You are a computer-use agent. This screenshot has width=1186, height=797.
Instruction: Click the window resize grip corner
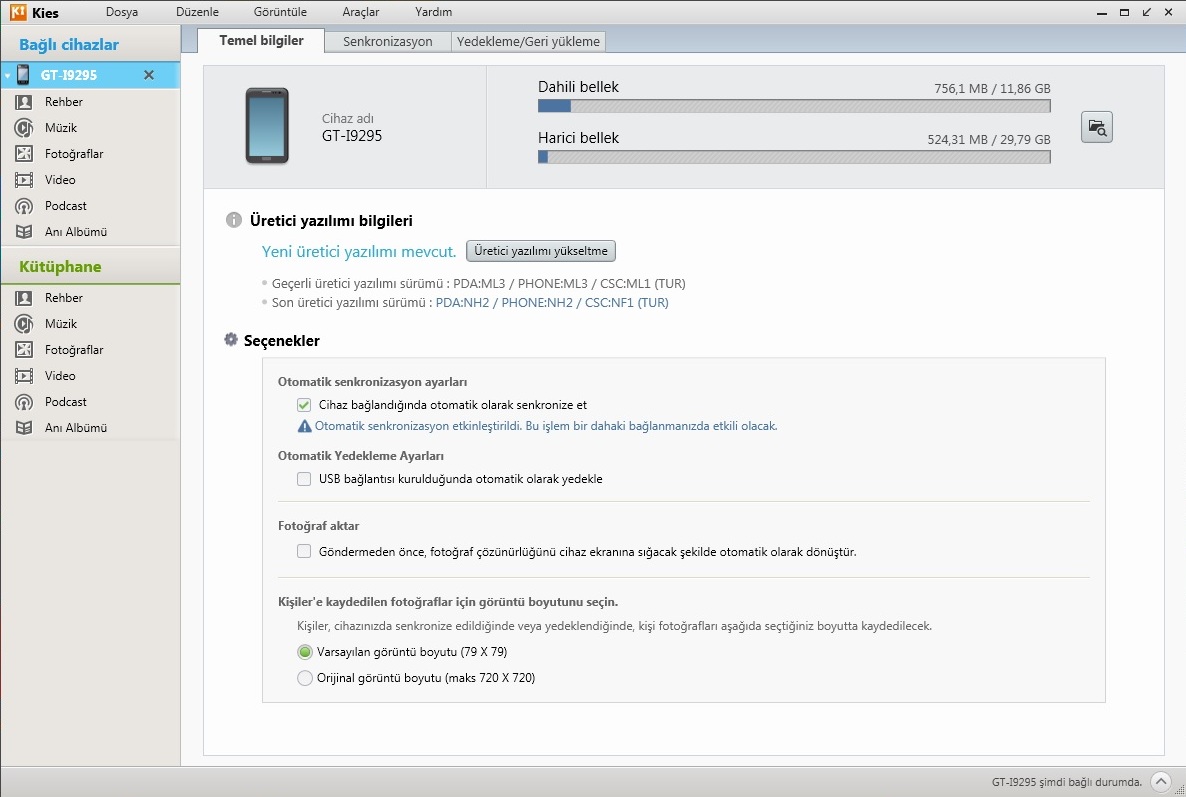tap(1178, 790)
